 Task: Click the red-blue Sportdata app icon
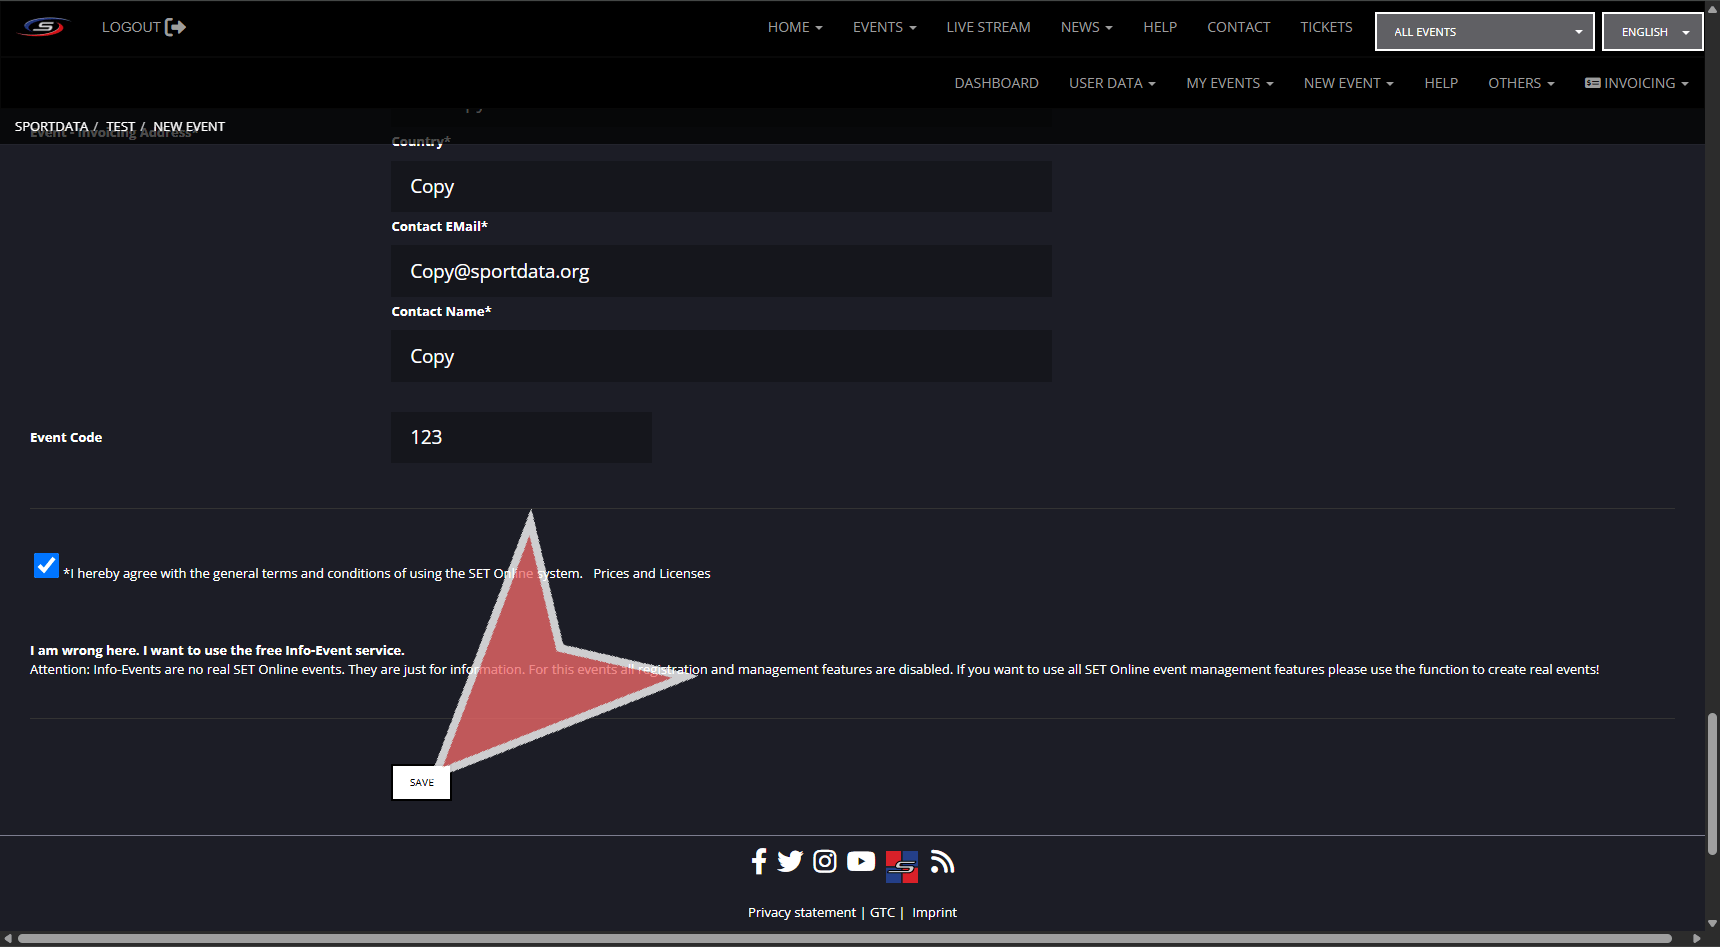click(x=901, y=866)
